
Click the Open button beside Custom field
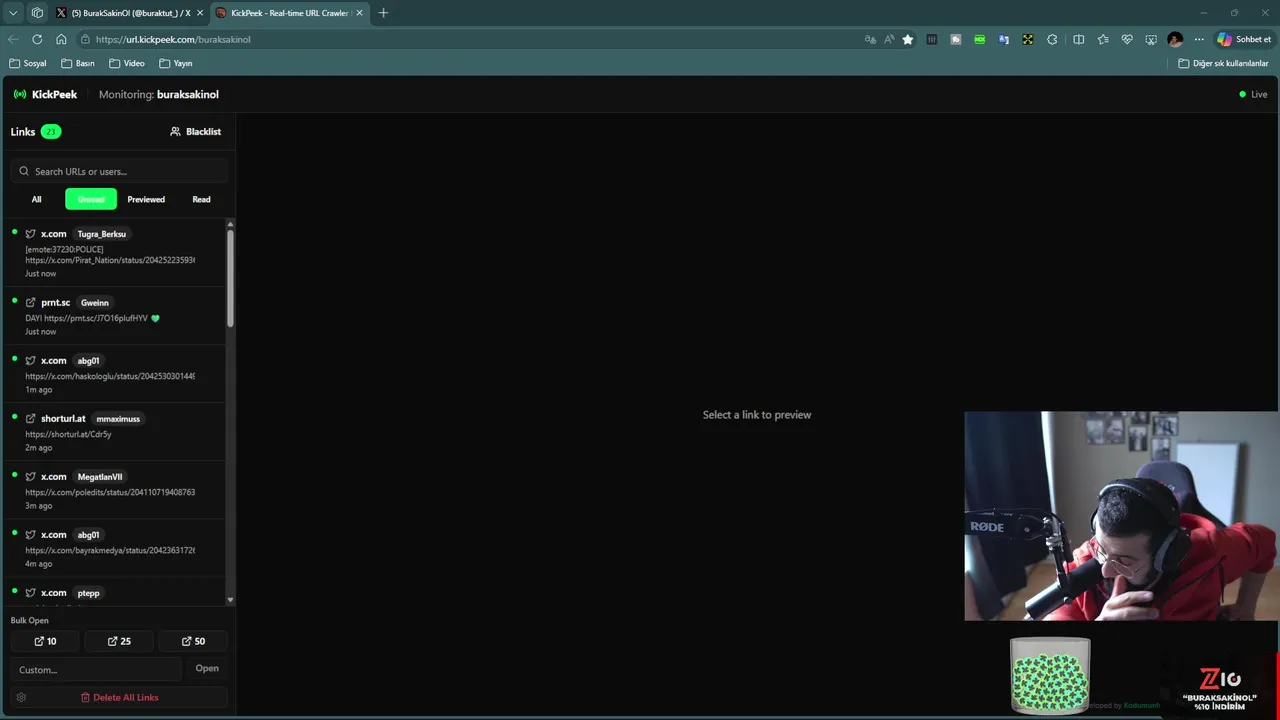click(x=207, y=668)
